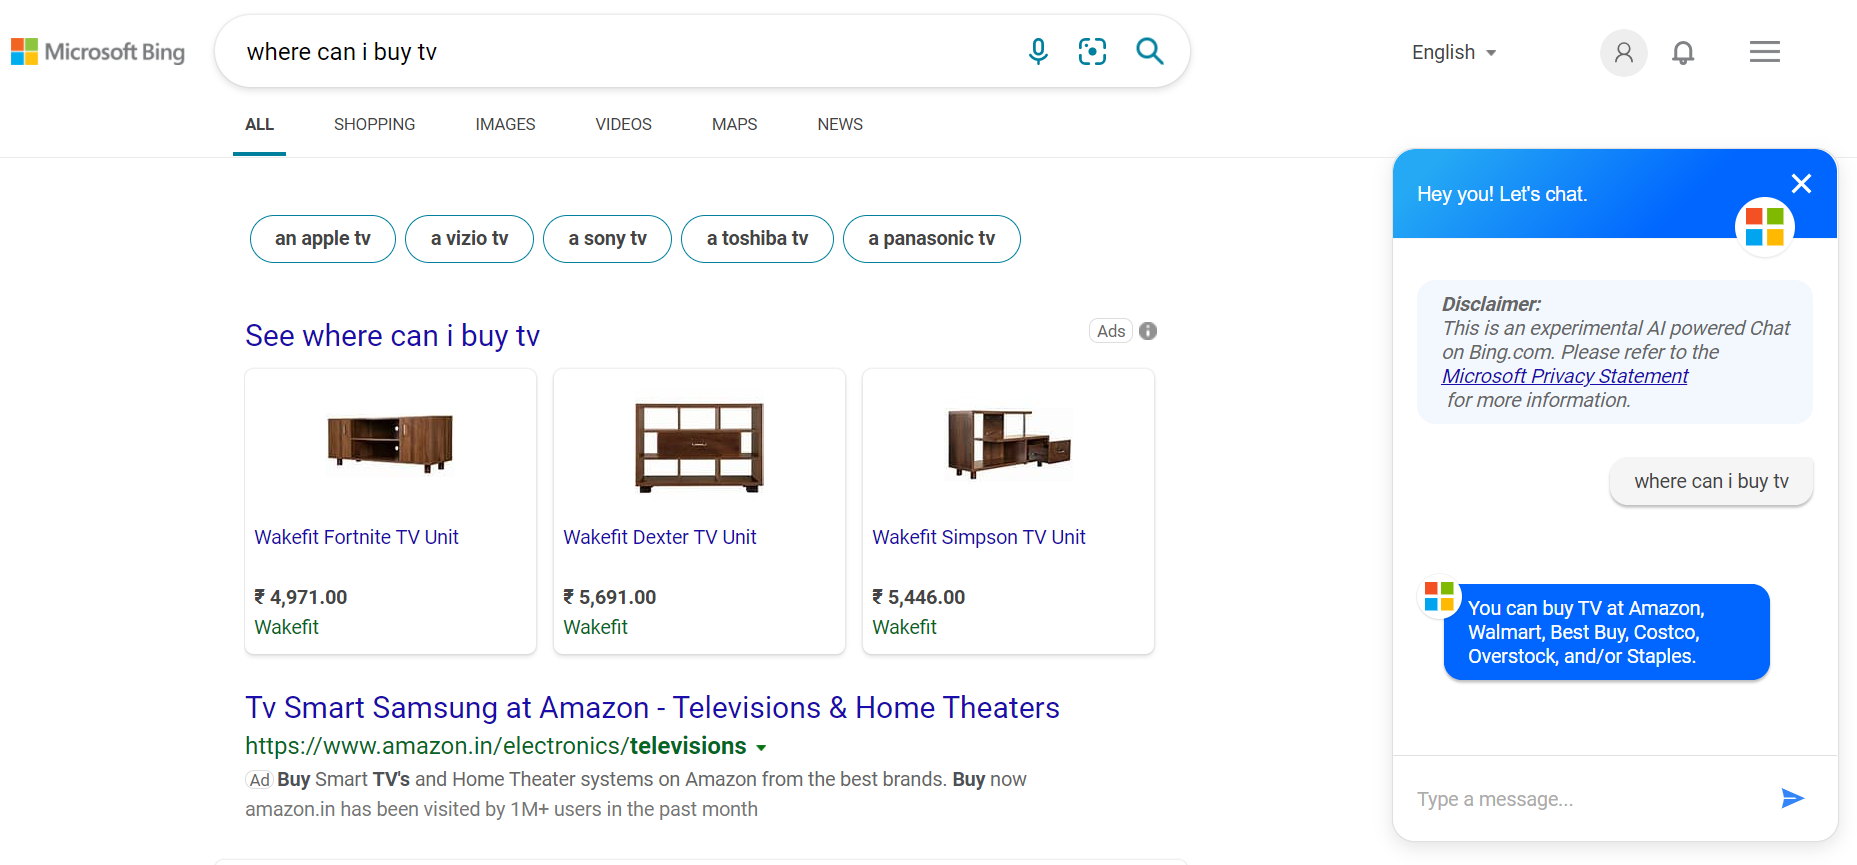Open Tv Smart Samsung at Amazon result
1857x865 pixels.
(x=652, y=708)
